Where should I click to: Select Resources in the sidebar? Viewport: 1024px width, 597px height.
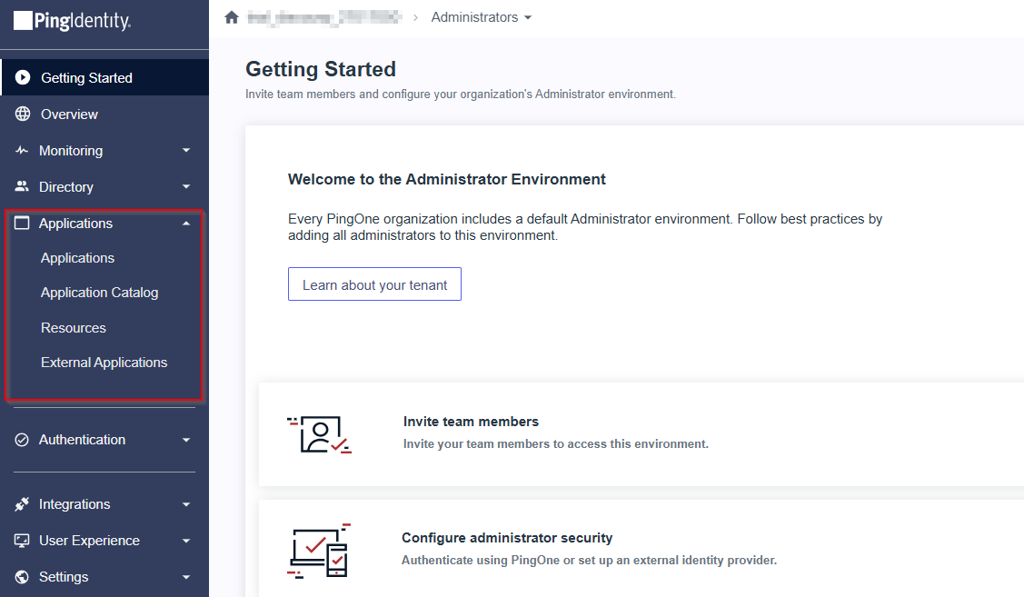(x=73, y=328)
